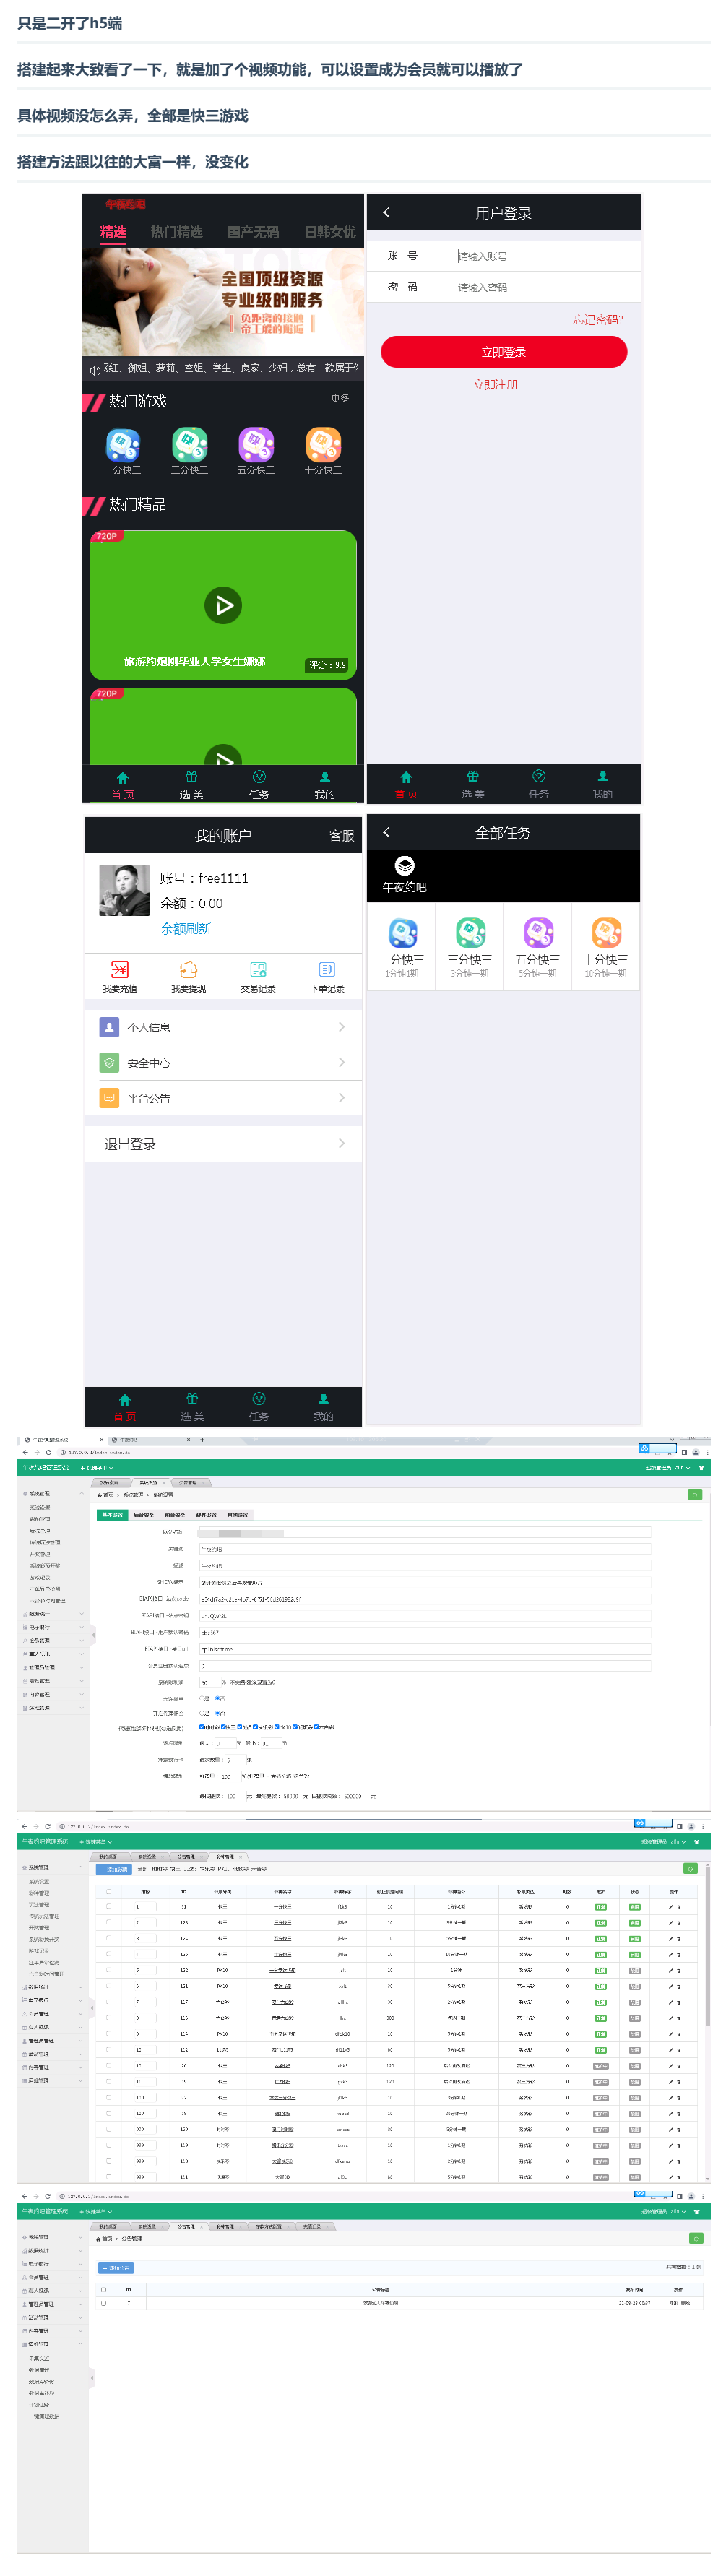
Task: Switch to the 精选 tab
Action: coord(113,232)
